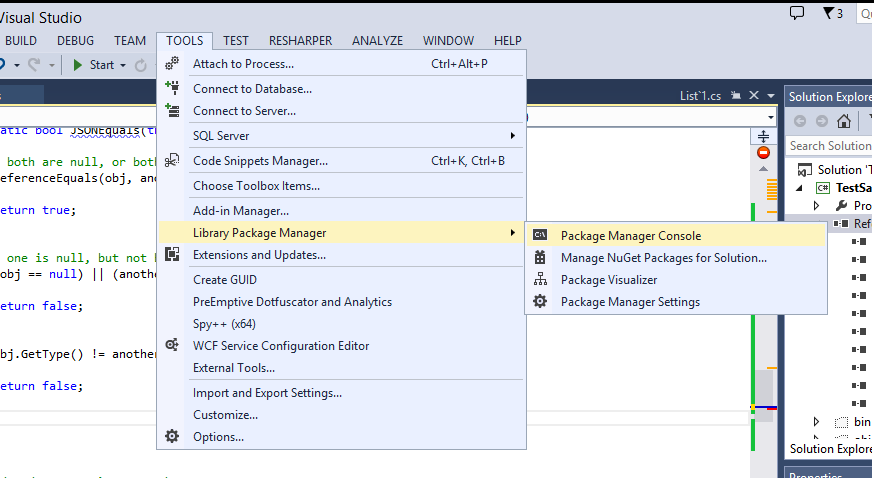Open the feedback speech bubble icon
874x478 pixels.
point(797,13)
